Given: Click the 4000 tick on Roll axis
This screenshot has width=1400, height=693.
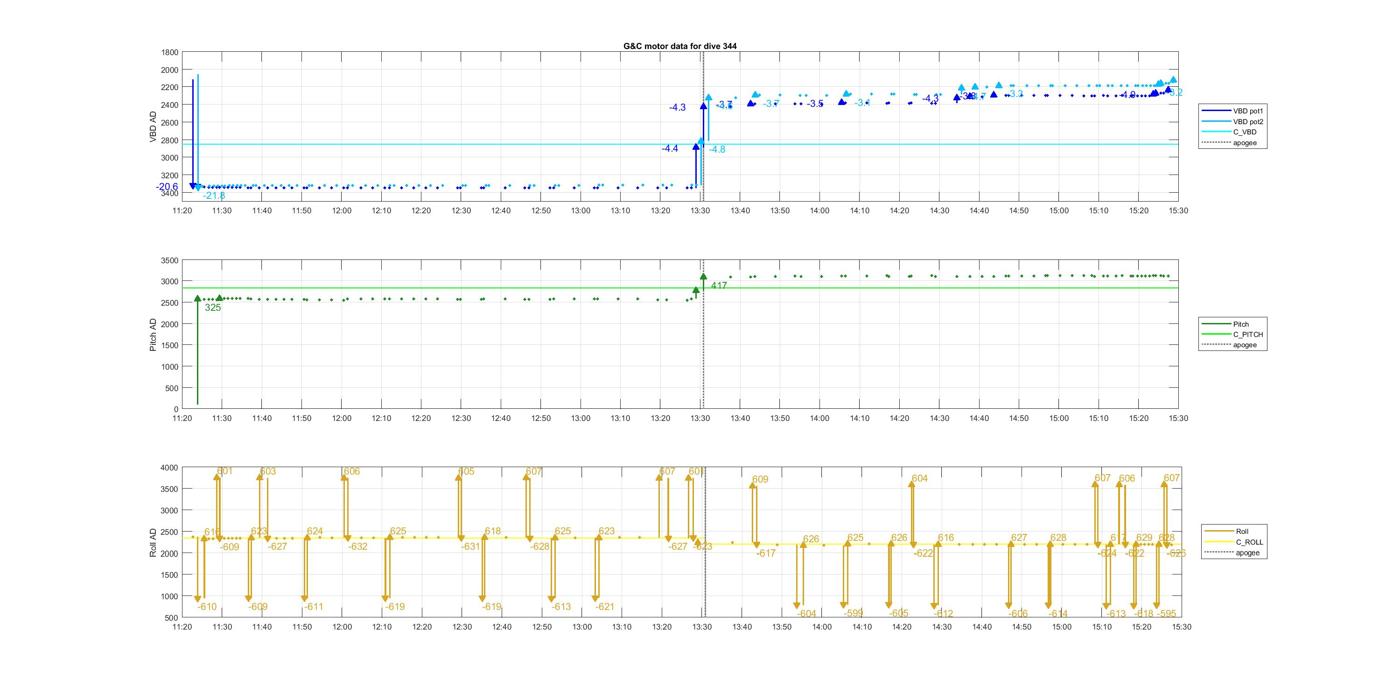Looking at the screenshot, I should tap(169, 468).
